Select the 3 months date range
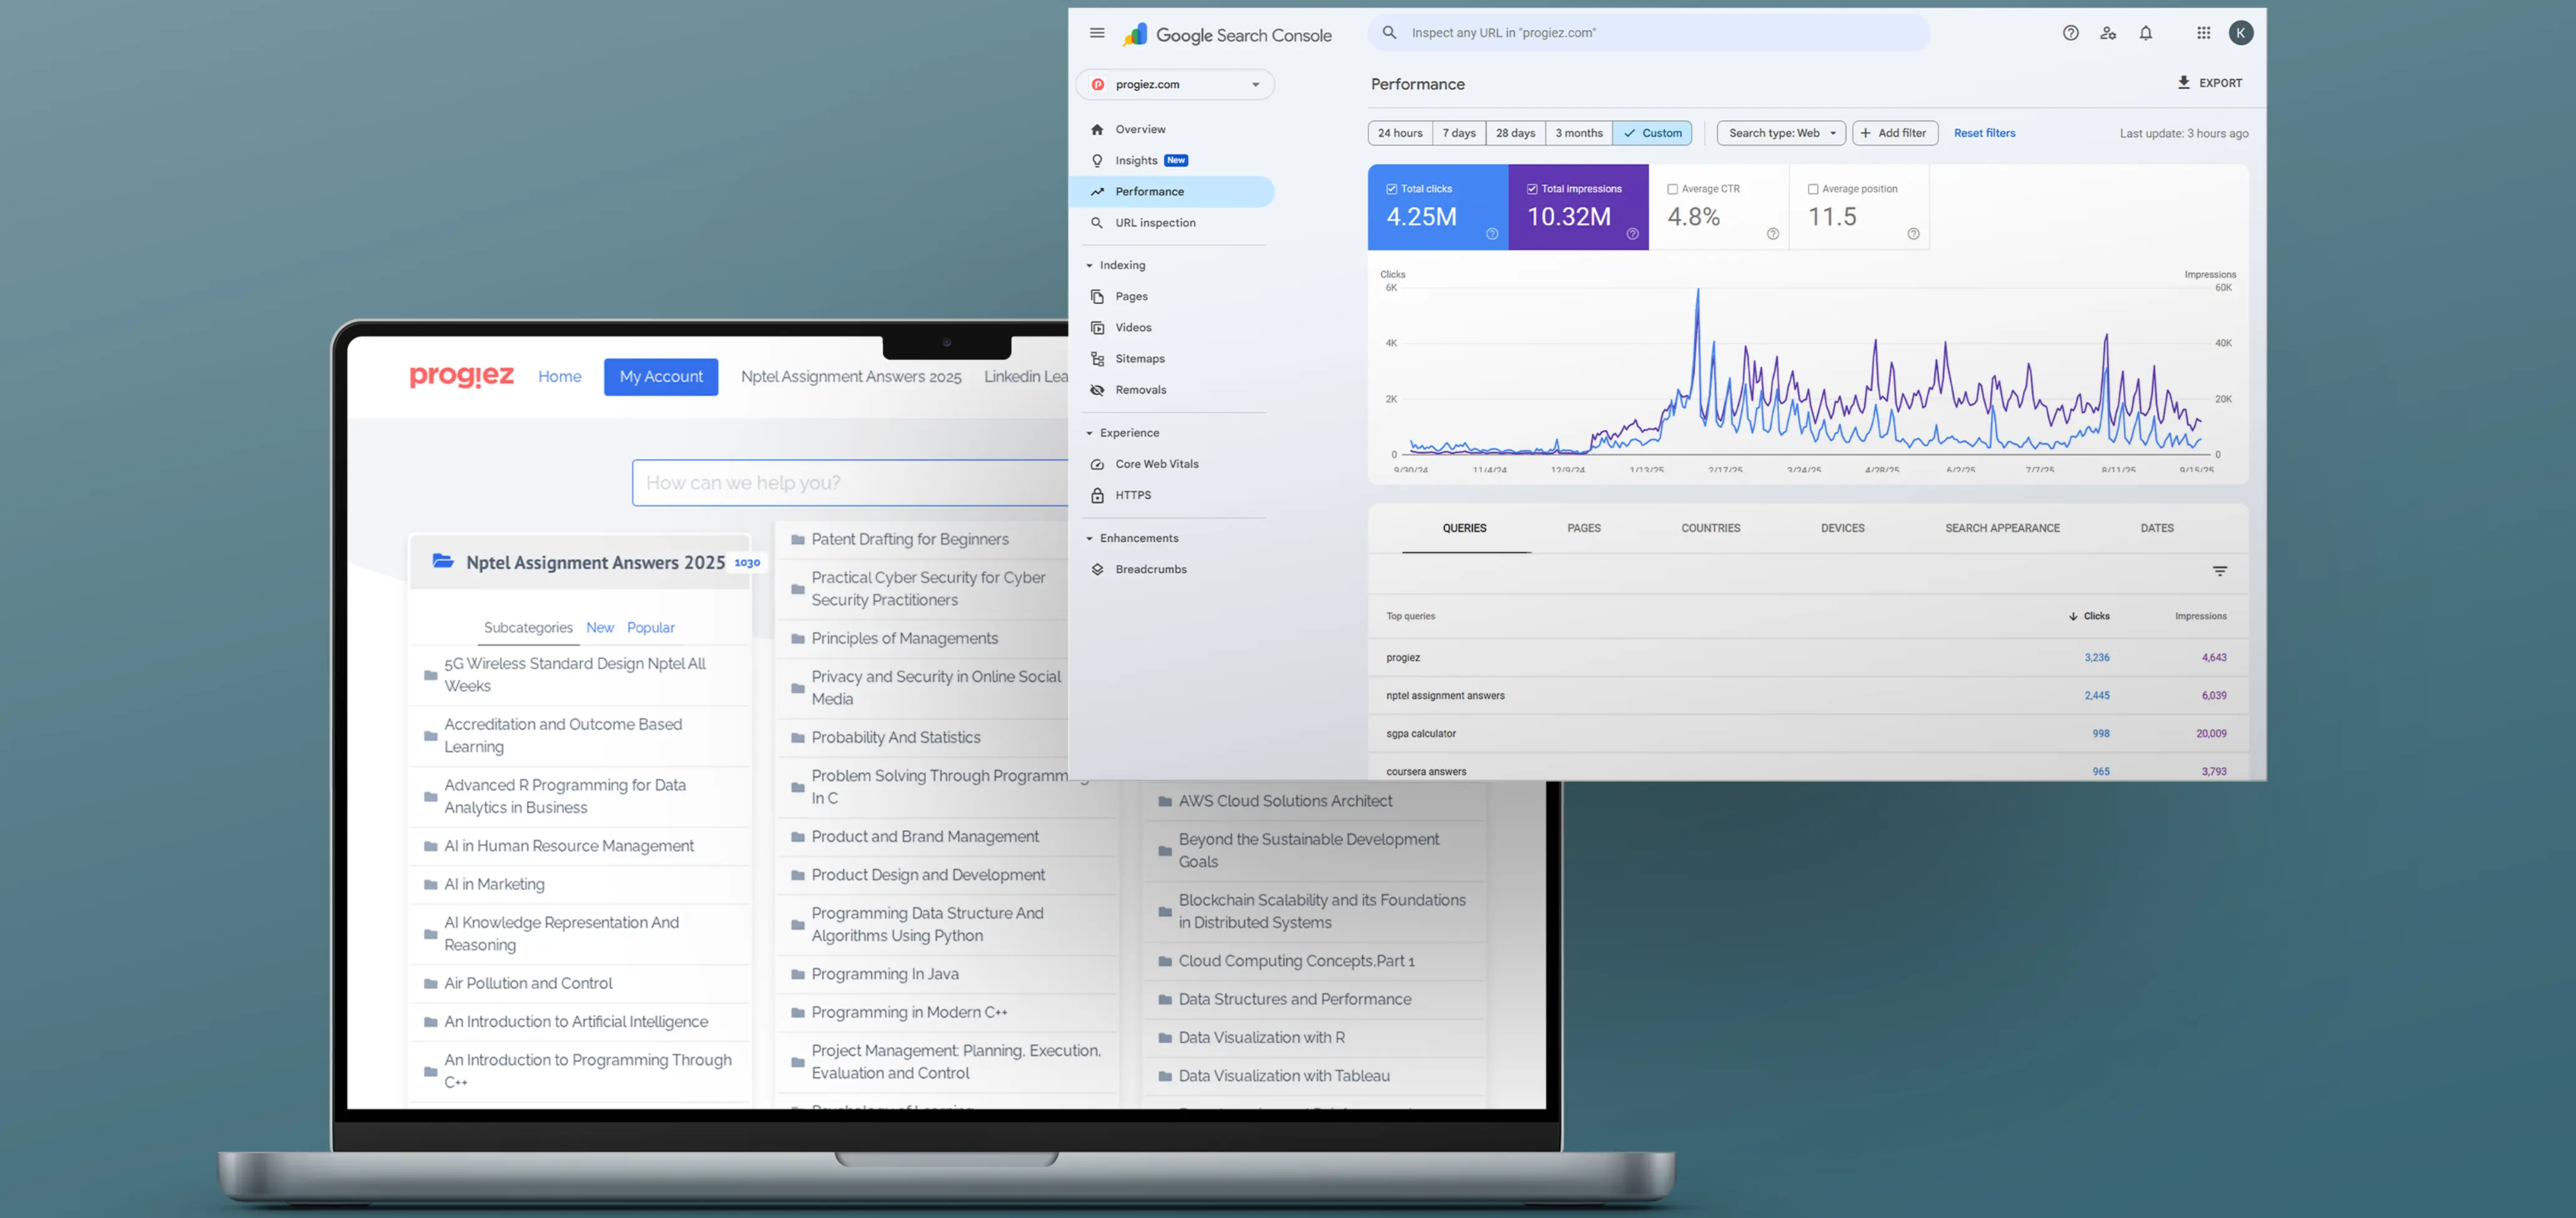2576x1218 pixels. (1579, 133)
